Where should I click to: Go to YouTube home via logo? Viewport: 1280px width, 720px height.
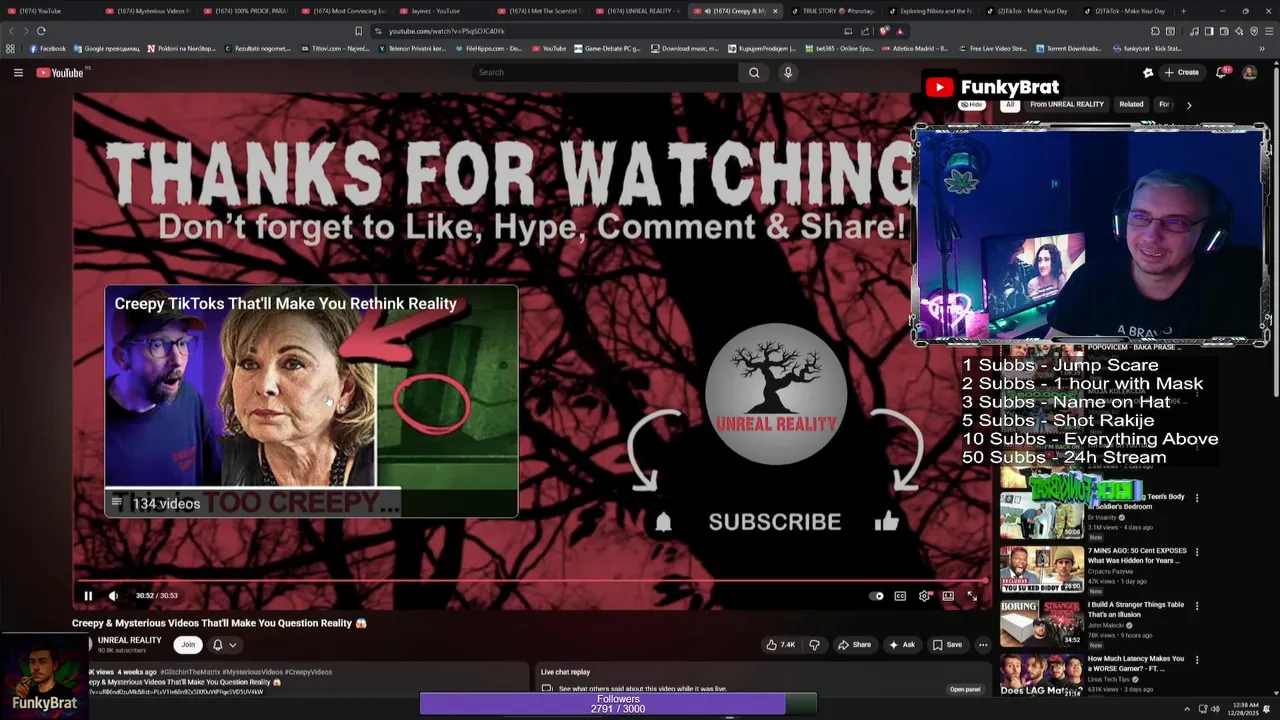[60, 72]
